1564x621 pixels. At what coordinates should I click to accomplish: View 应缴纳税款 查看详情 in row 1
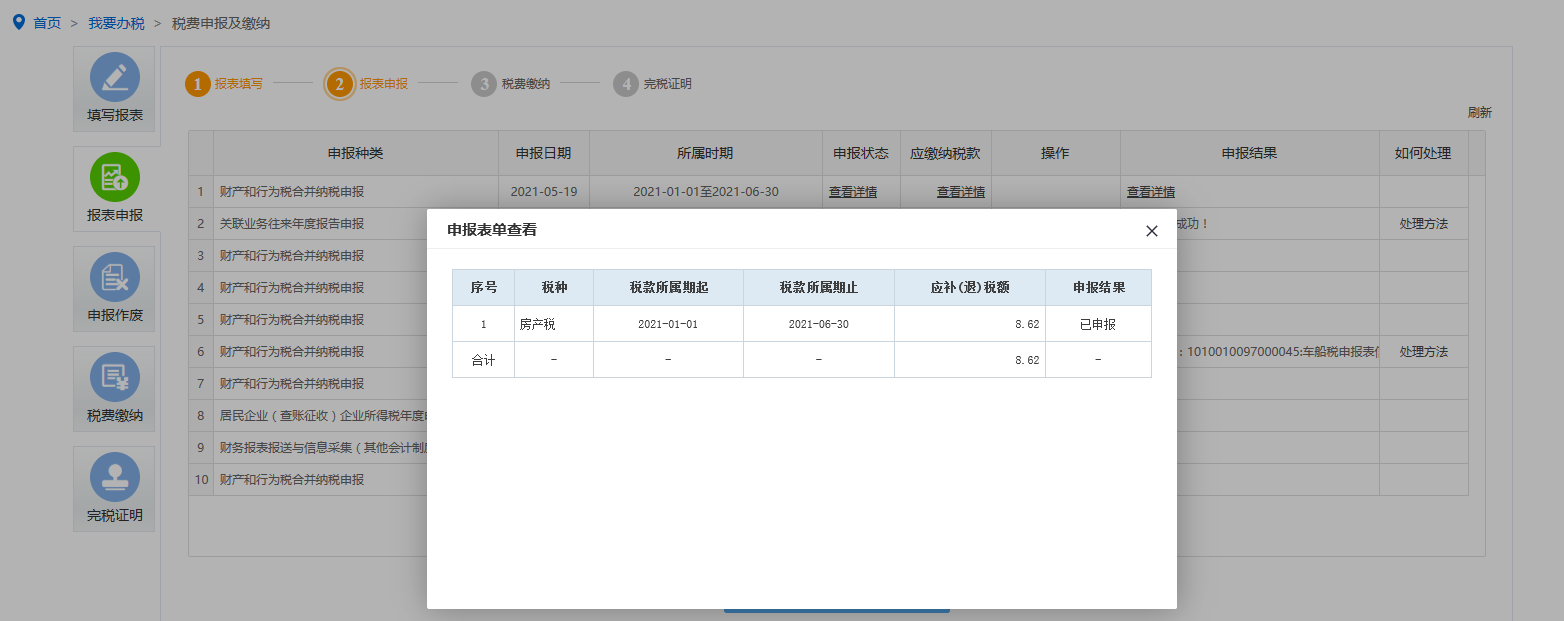[x=960, y=192]
